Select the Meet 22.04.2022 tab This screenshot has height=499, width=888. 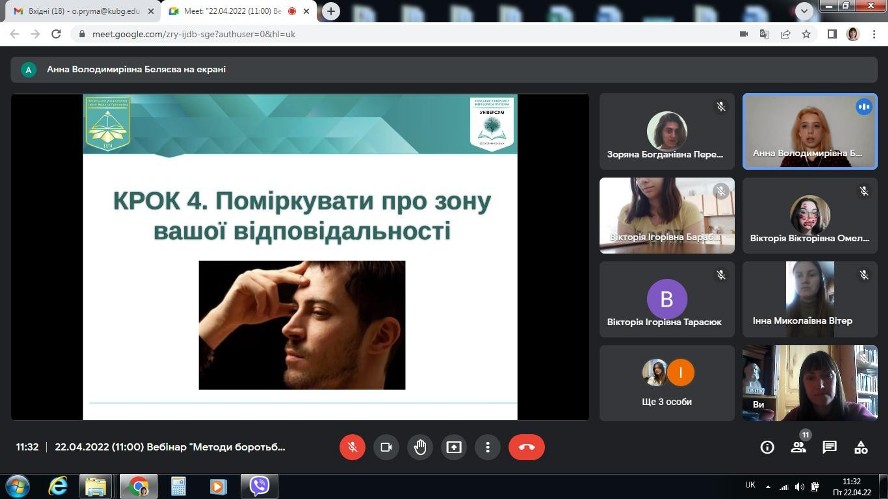pyautogui.click(x=232, y=11)
